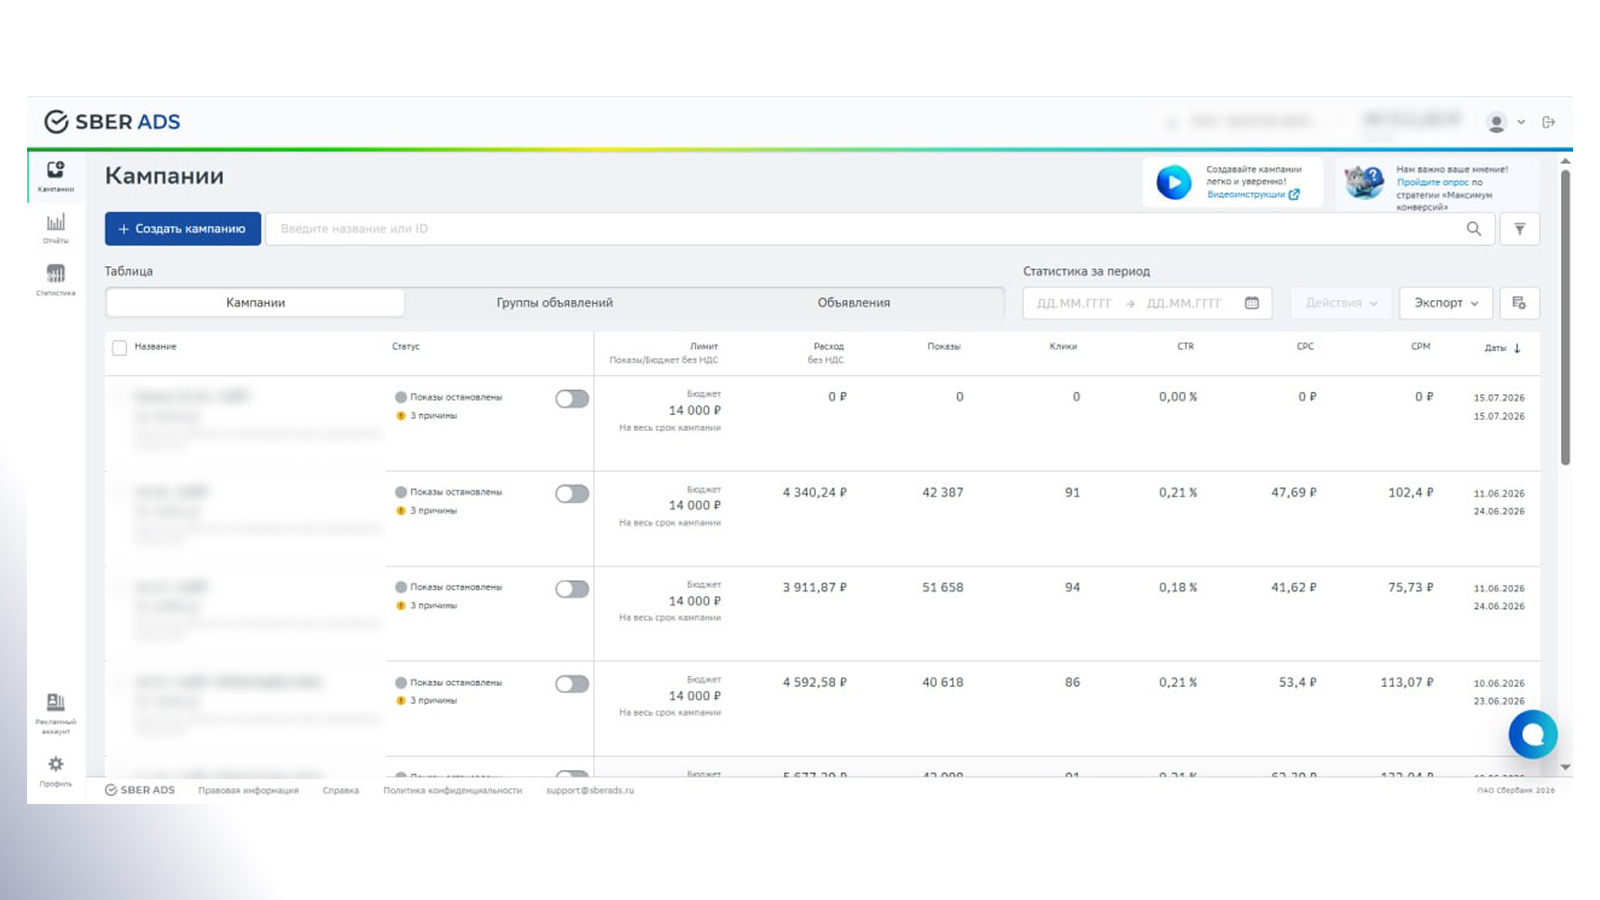Screen dimensions: 1600x900
Task: Switch to Группы объявлений tab
Action: 554,303
